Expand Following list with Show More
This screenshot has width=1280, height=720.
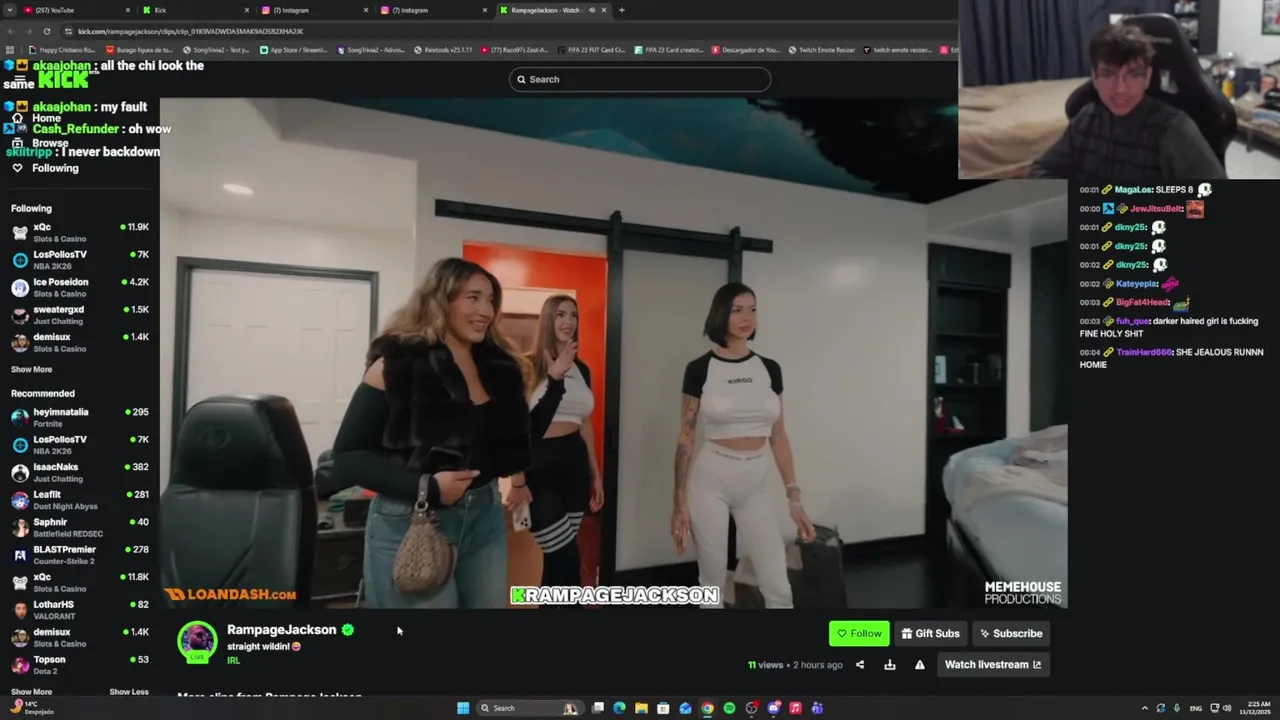[x=31, y=369]
